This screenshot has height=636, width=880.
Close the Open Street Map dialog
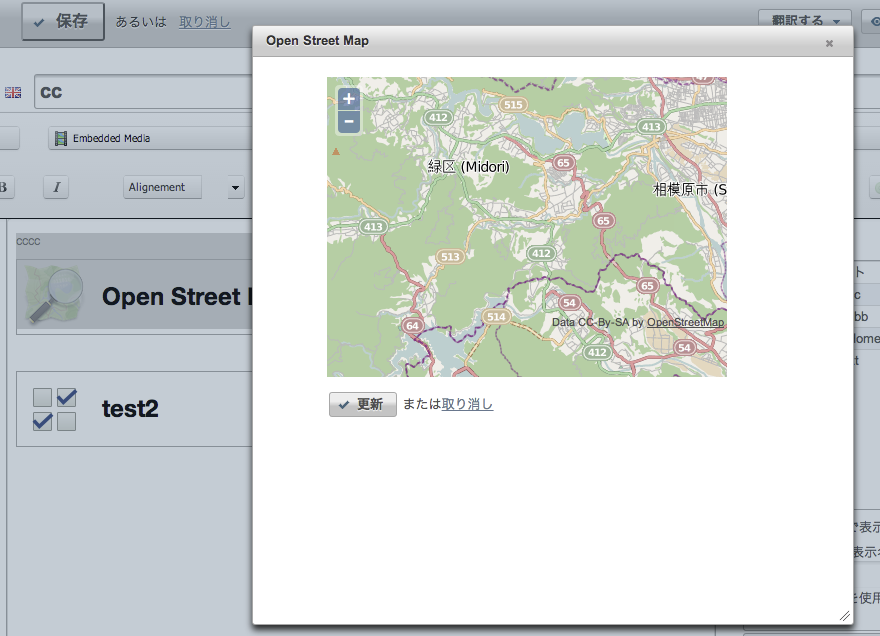click(829, 43)
